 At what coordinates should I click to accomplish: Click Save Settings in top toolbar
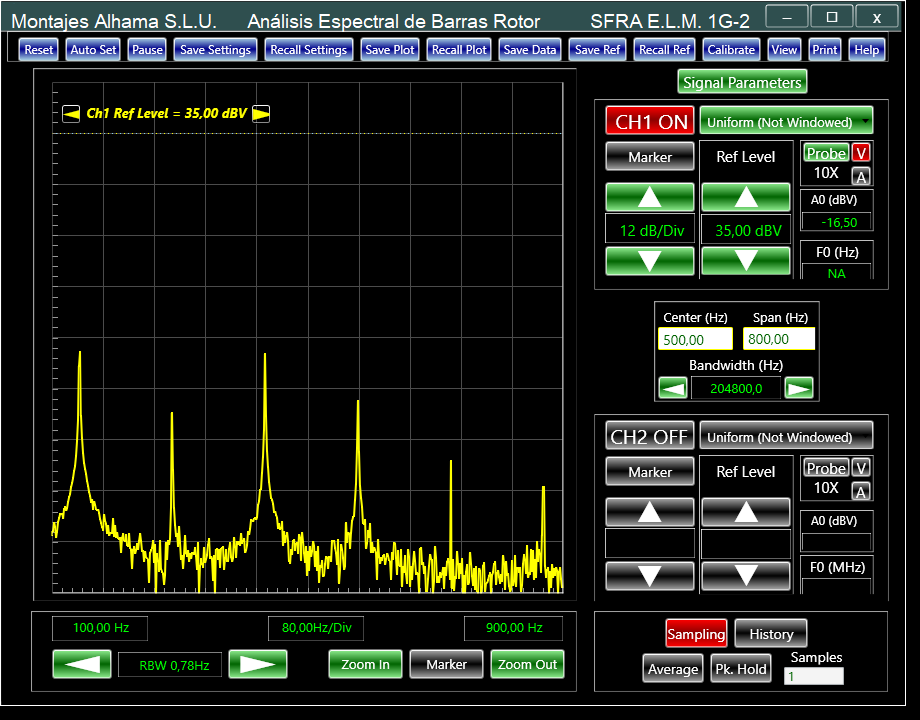pyautogui.click(x=215, y=49)
